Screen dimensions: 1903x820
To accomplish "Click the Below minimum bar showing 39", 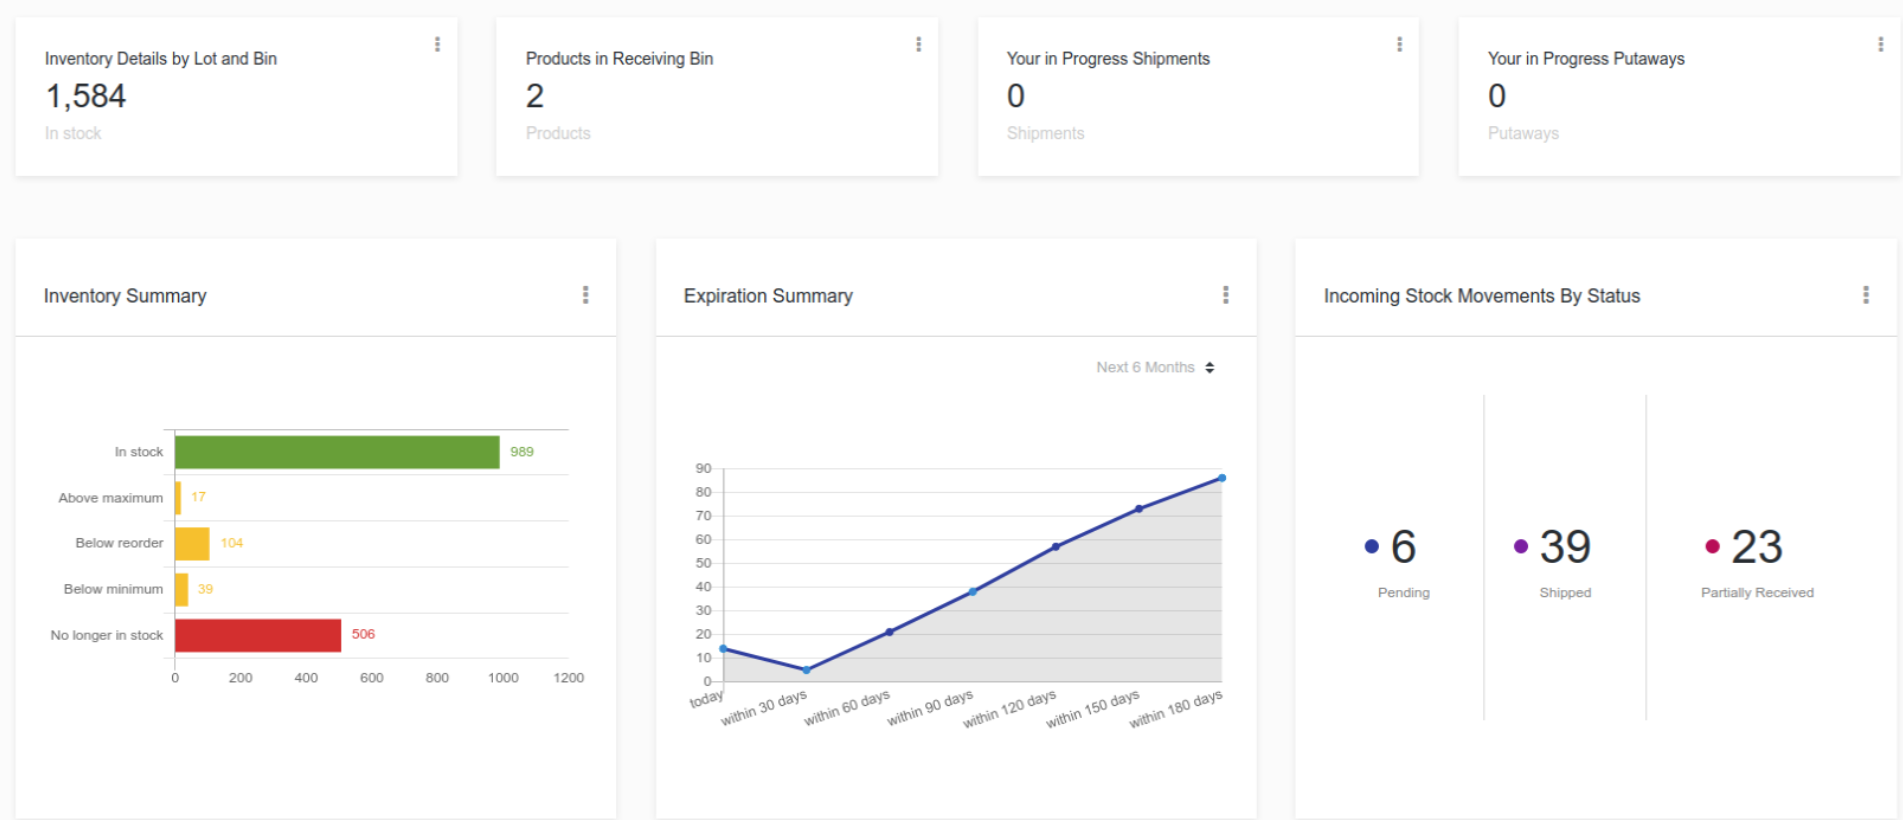I will coord(181,589).
